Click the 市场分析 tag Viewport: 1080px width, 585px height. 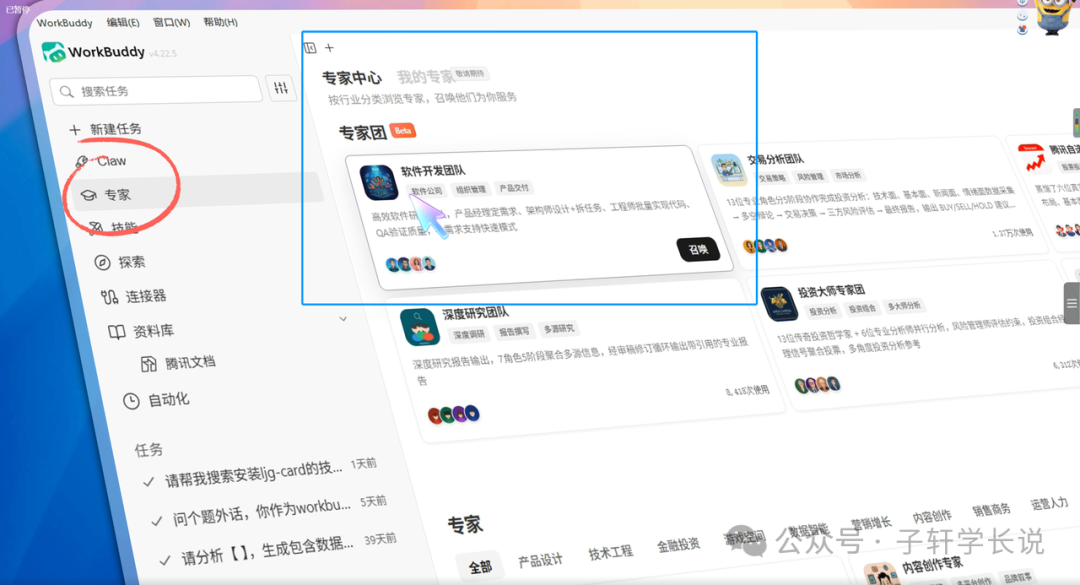pos(848,175)
